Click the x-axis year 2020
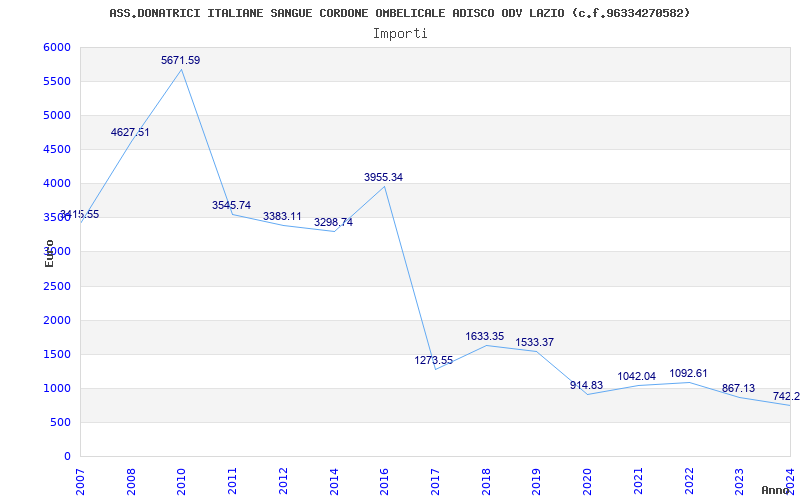The height and width of the screenshot is (500, 800). click(x=587, y=481)
